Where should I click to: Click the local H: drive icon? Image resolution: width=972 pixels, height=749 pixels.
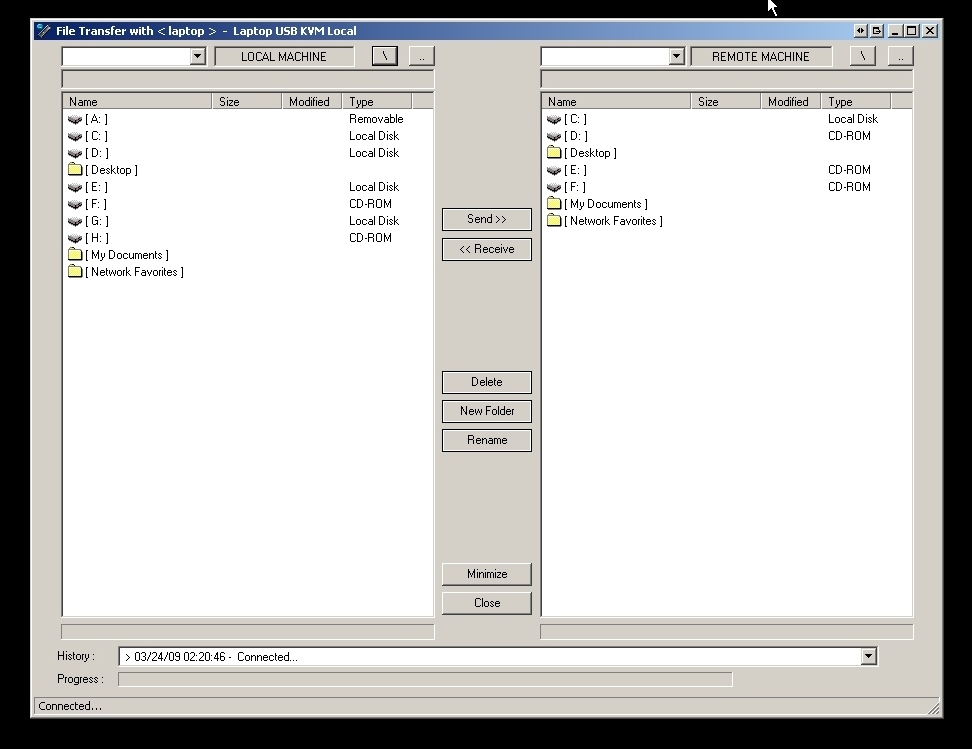point(75,238)
